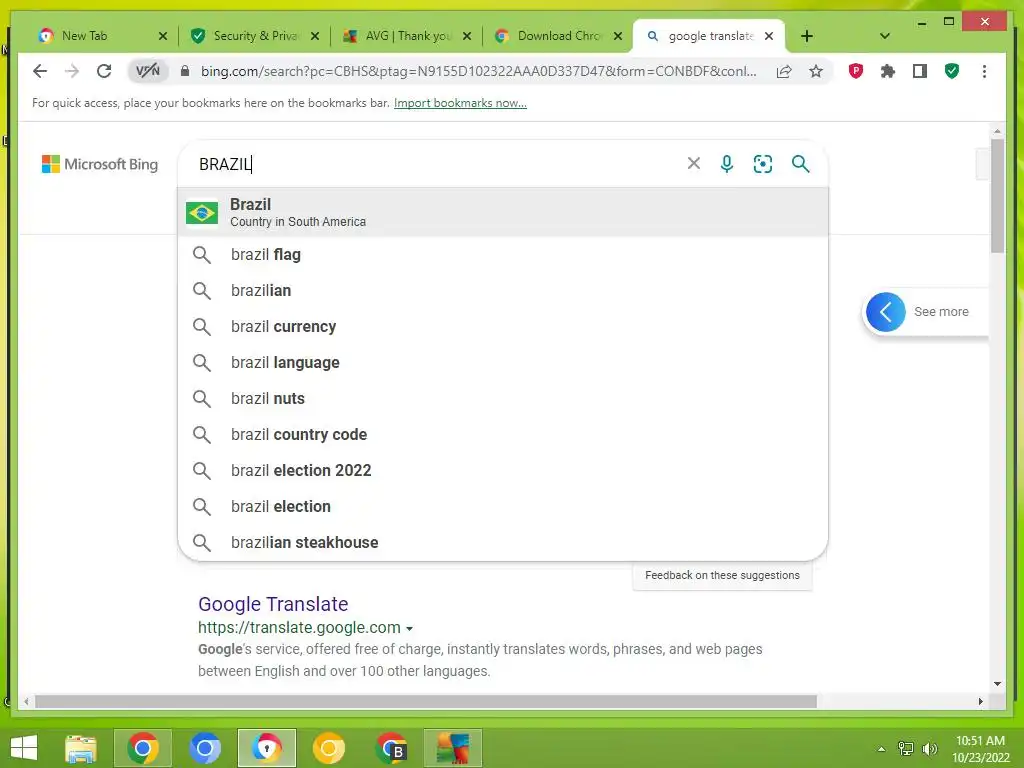Click the forward navigation arrow
Screen dimensions: 1024x768
tap(72, 71)
